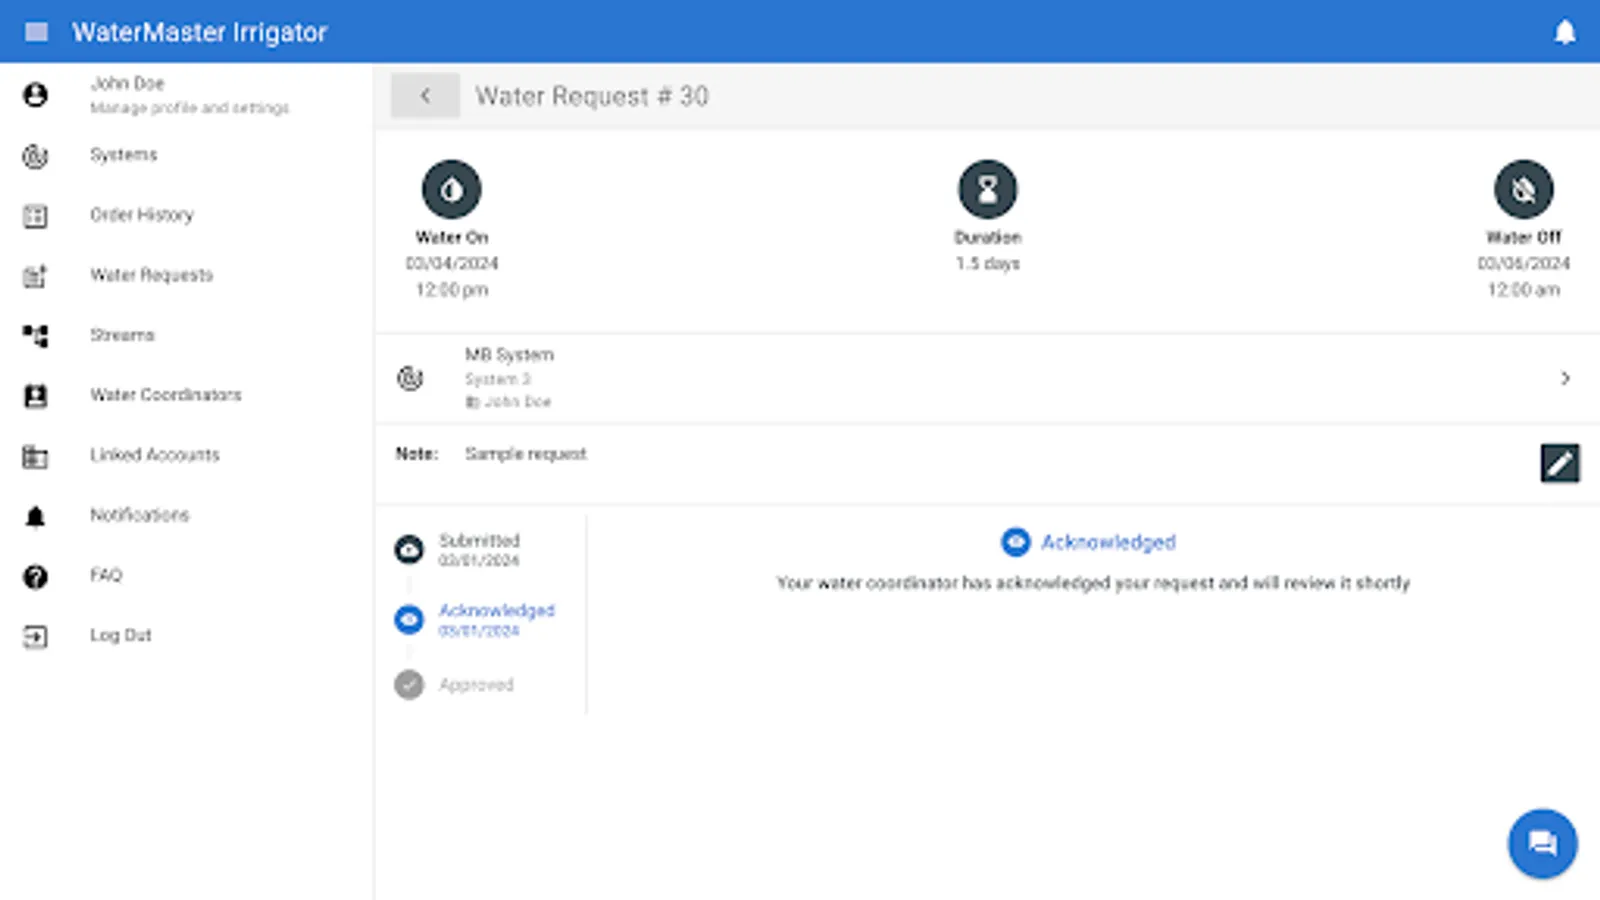Open the sidebar menu square at top left
The height and width of the screenshot is (900, 1600).
(x=37, y=31)
